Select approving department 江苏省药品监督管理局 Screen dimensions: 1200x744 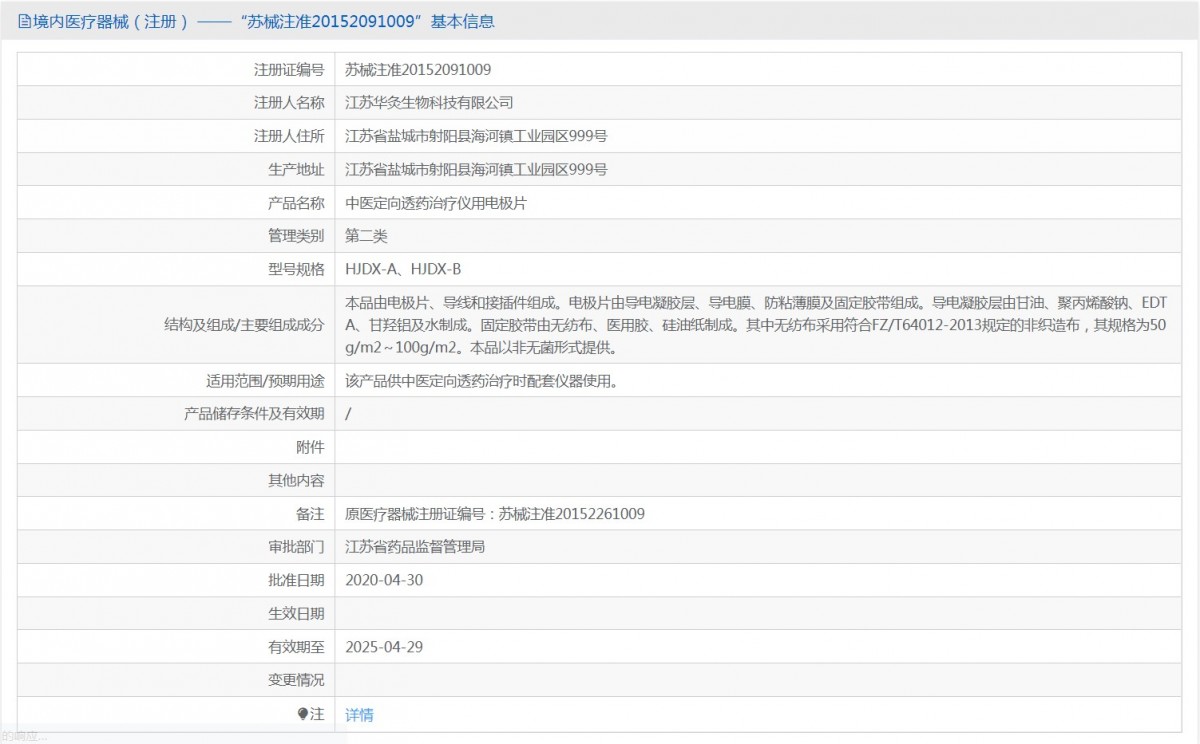pos(415,547)
